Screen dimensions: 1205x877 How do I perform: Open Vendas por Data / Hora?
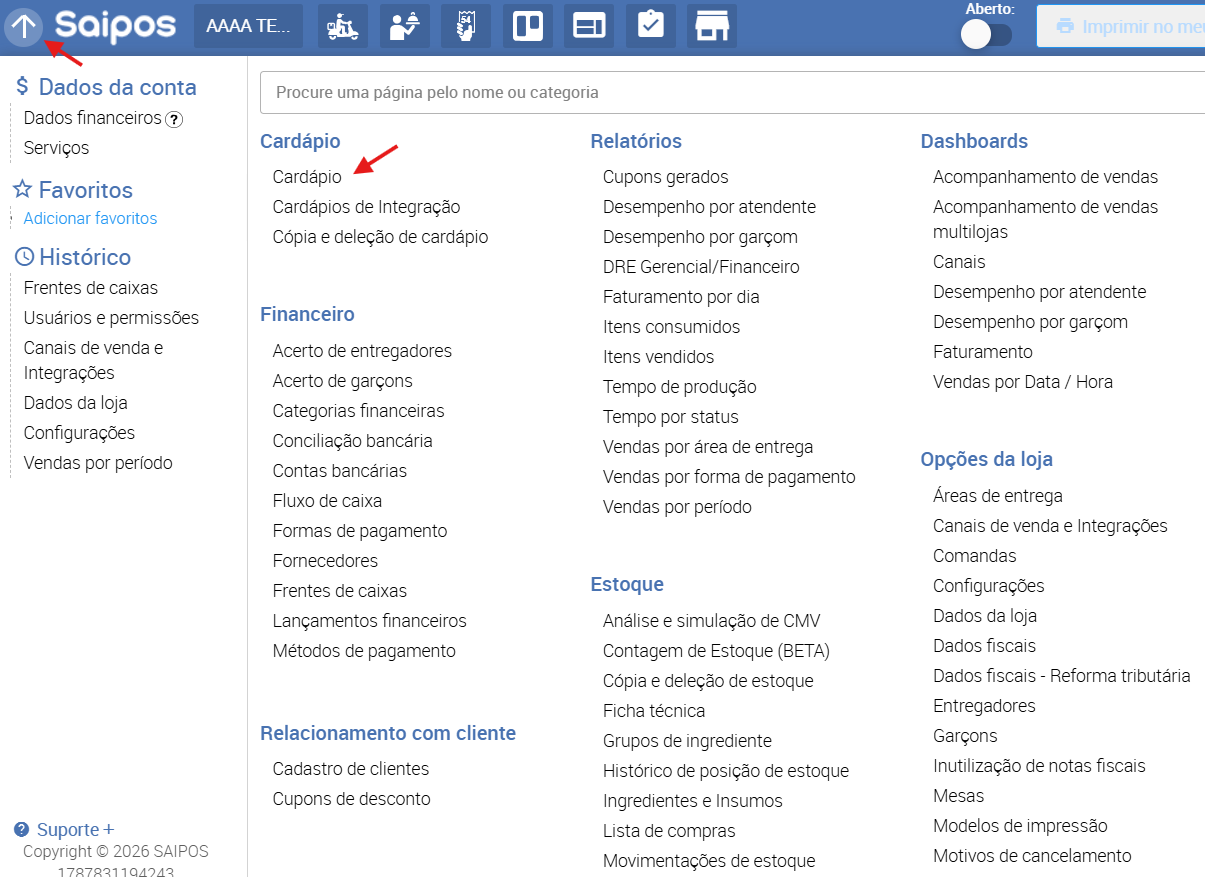click(x=1022, y=382)
